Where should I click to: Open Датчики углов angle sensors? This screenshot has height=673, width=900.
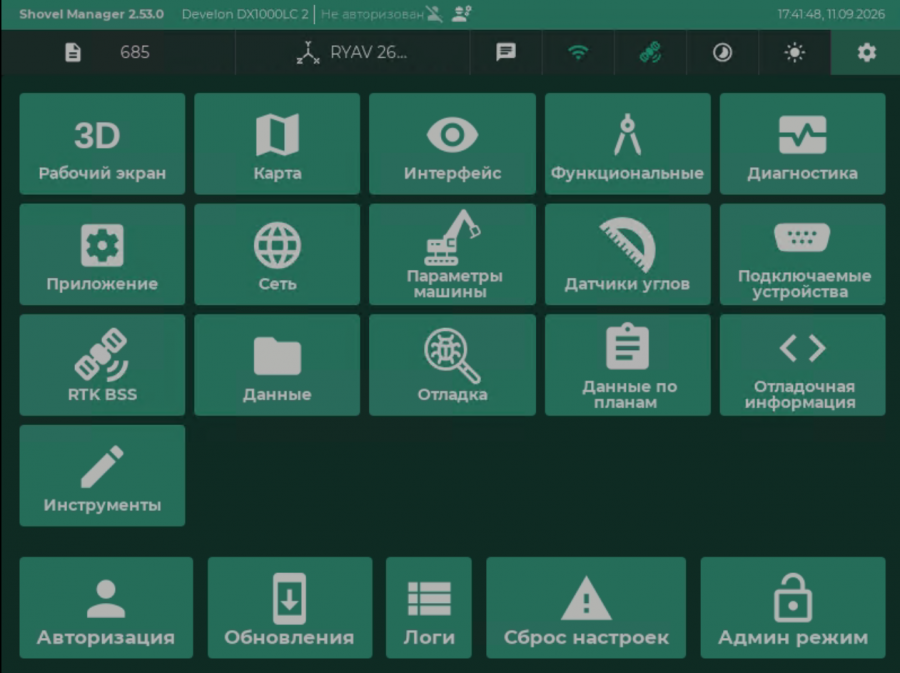pyautogui.click(x=627, y=254)
